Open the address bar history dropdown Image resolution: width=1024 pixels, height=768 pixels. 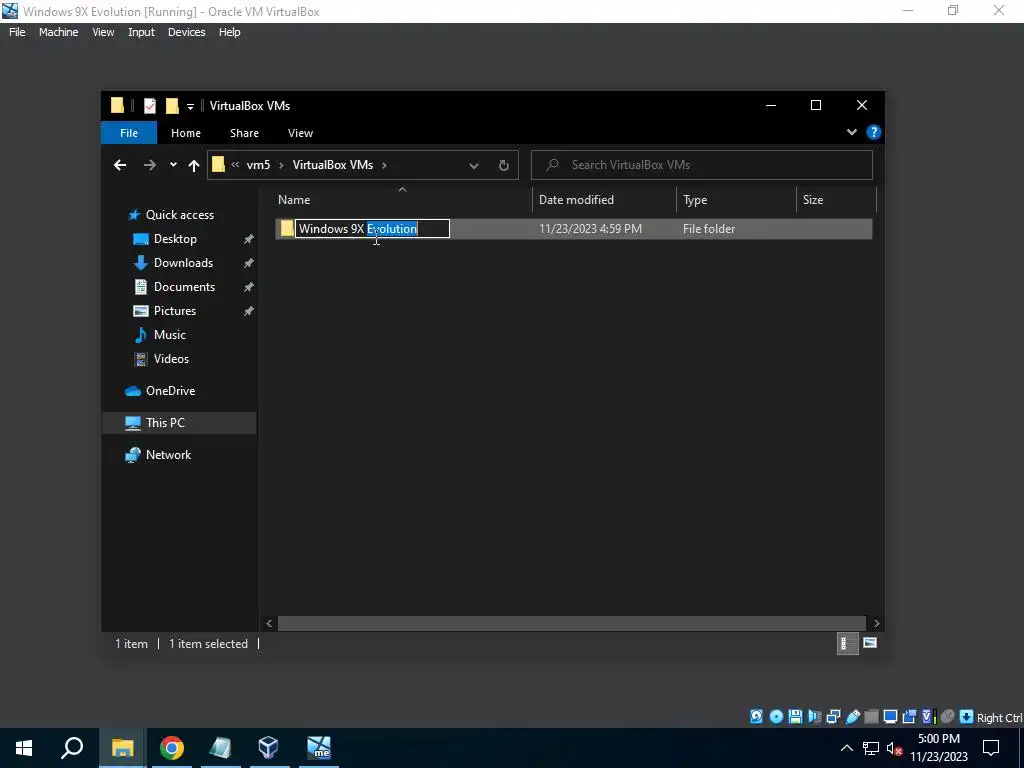[x=474, y=165]
